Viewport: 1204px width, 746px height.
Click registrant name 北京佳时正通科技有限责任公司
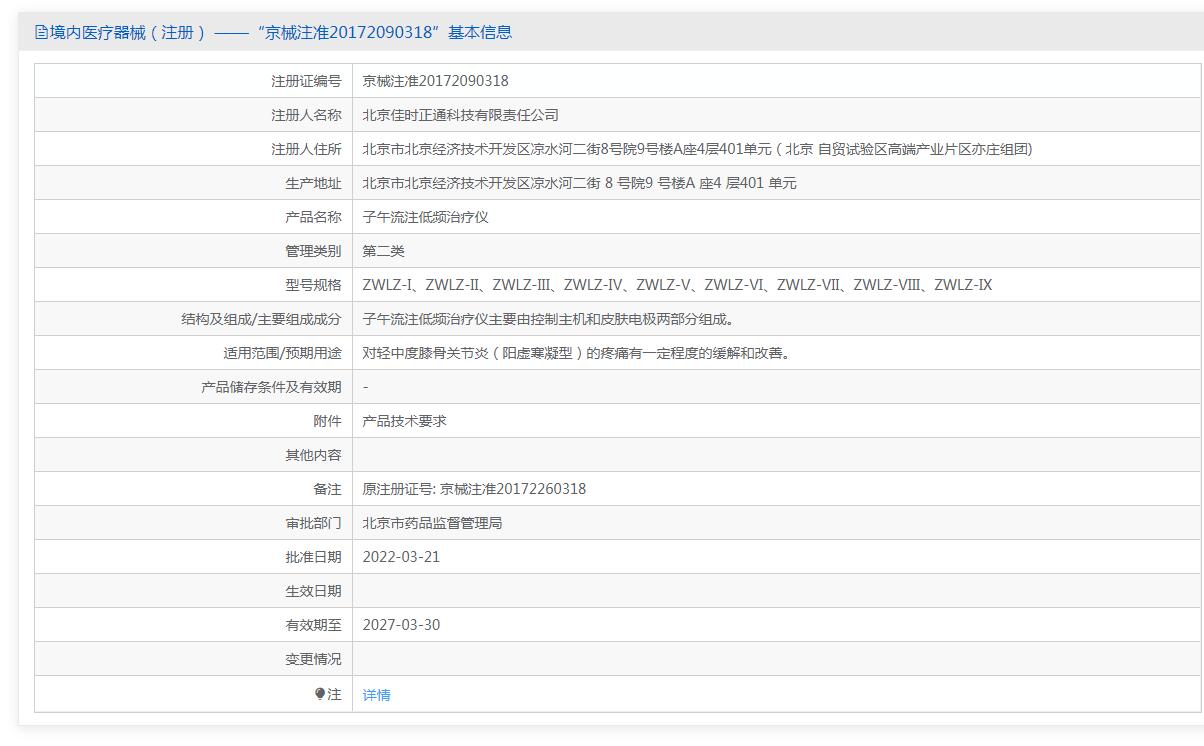(x=460, y=115)
